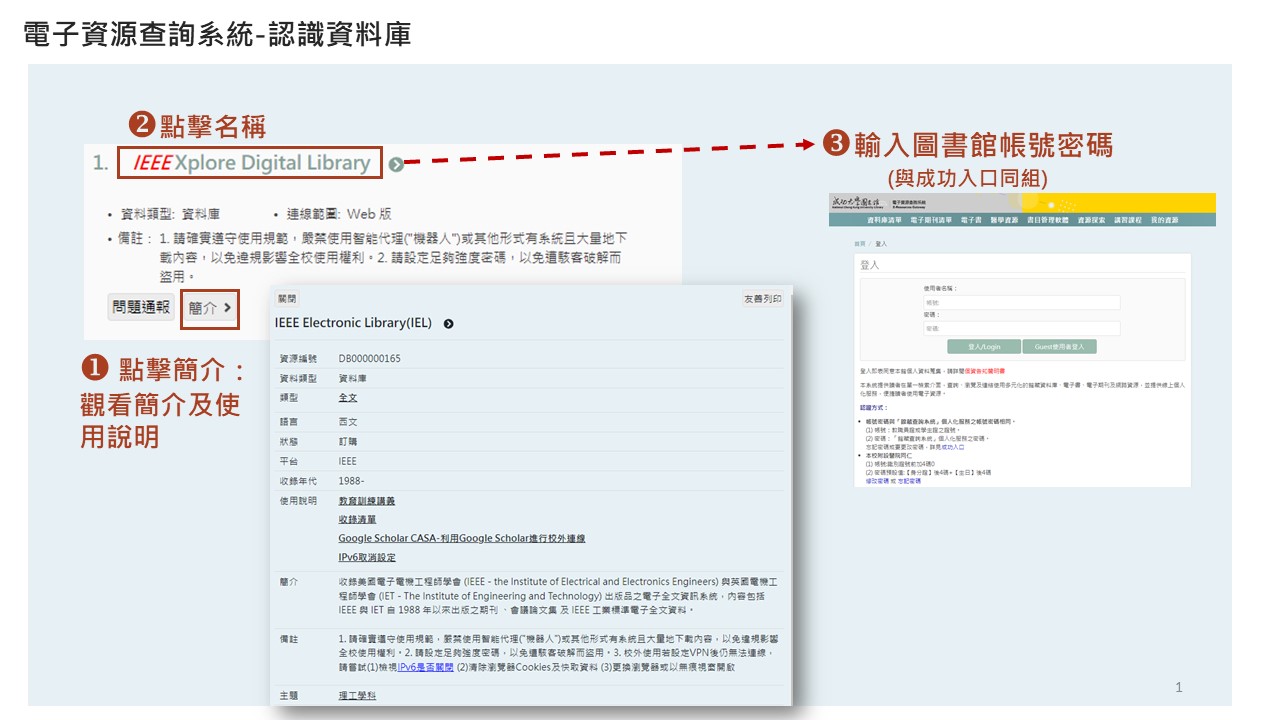
Task: Click the 首頁 breadcrumb link
Action: point(859,244)
